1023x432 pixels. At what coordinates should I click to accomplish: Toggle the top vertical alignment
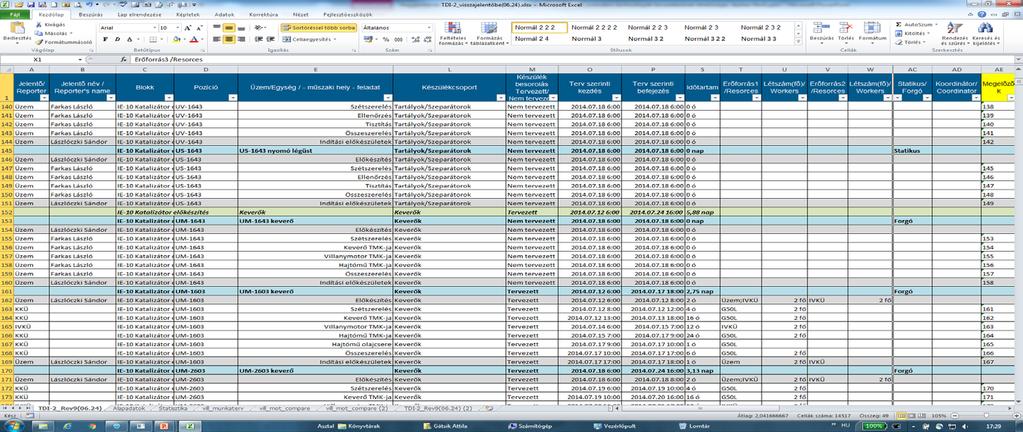217,28
